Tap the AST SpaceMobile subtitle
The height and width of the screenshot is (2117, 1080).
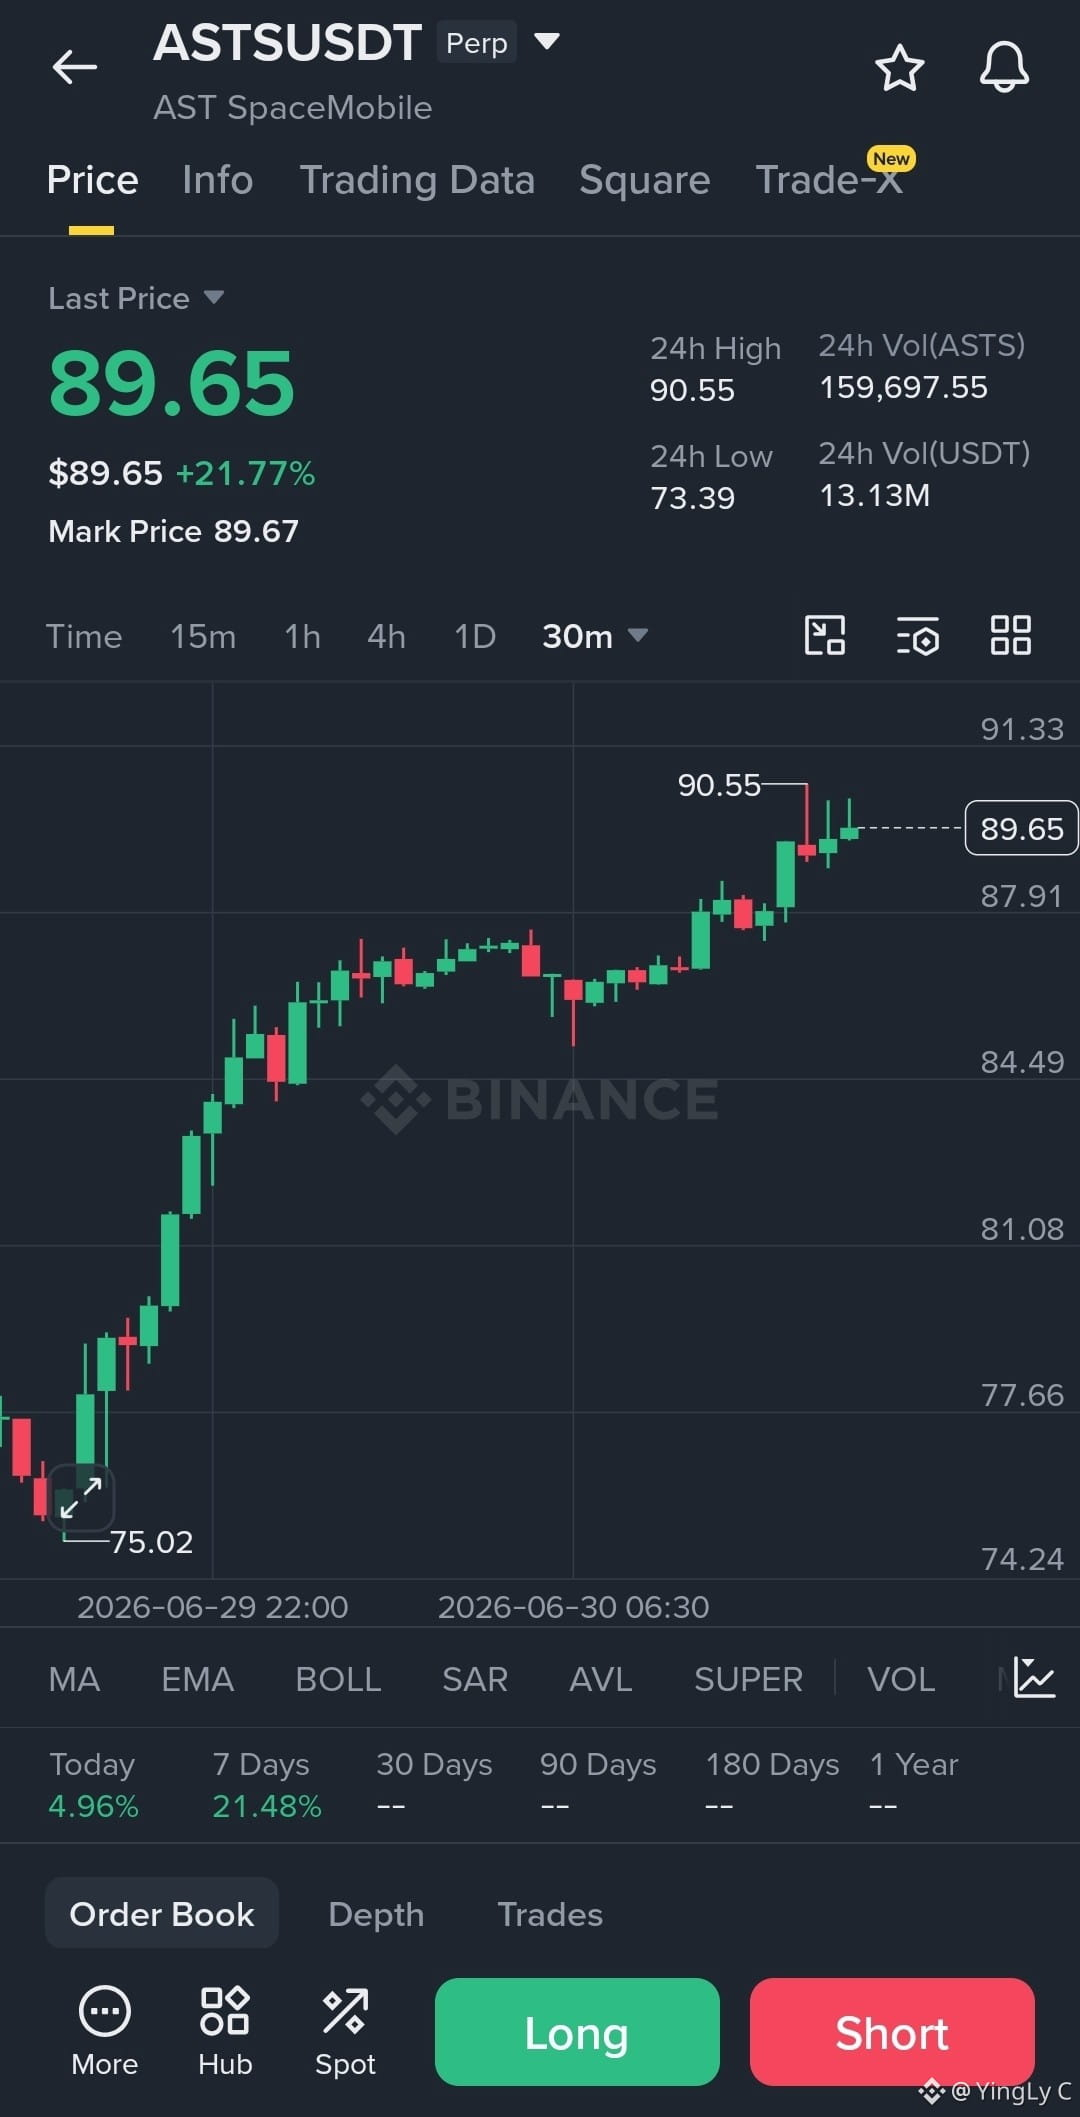(x=293, y=108)
